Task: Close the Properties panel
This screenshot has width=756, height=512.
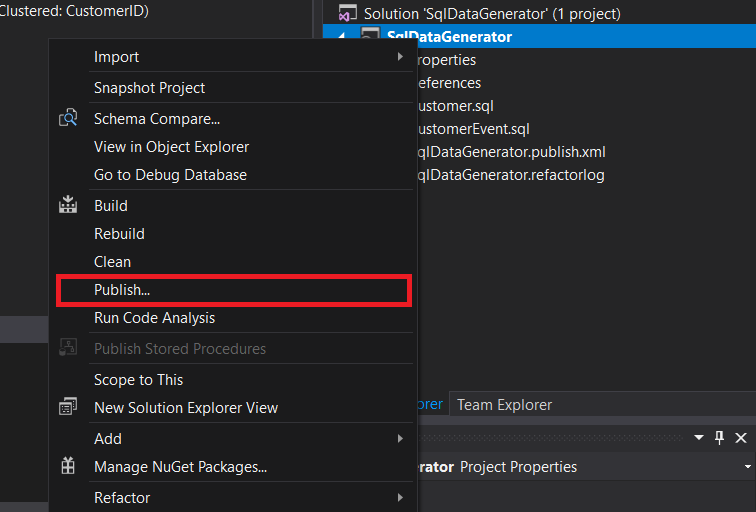Action: (x=741, y=438)
